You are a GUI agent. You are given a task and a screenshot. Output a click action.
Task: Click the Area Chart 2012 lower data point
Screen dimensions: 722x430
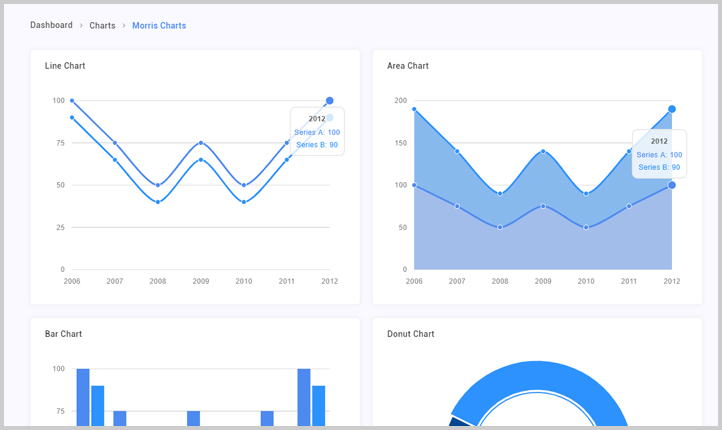point(672,185)
